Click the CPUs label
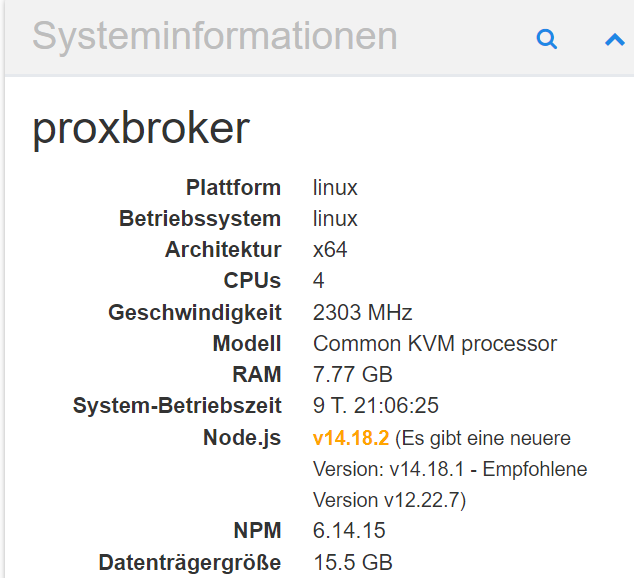 pyautogui.click(x=252, y=280)
